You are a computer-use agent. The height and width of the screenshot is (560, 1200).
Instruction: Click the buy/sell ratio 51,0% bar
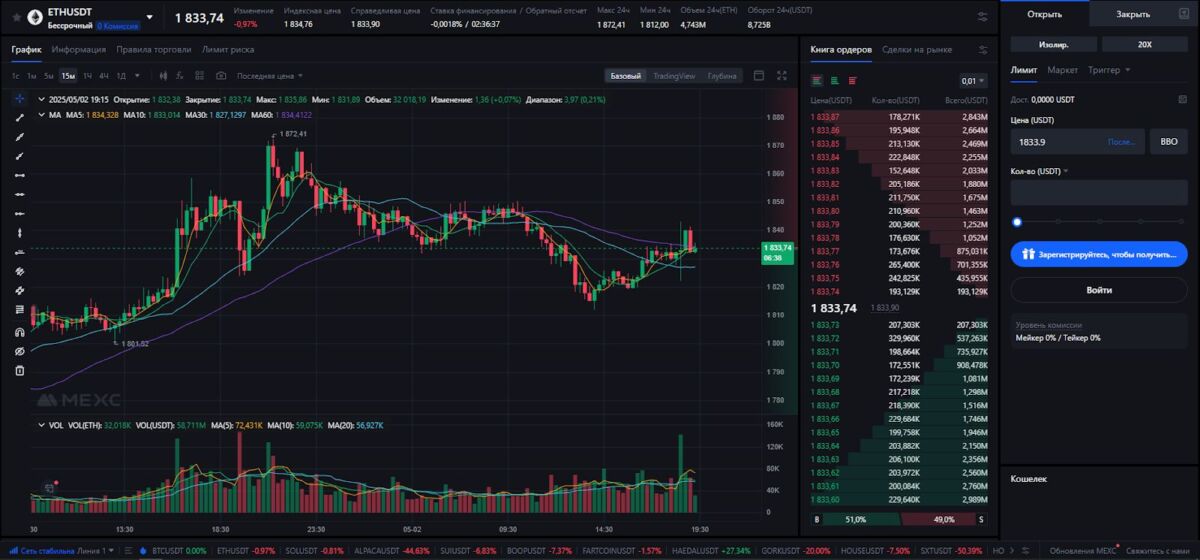[x=862, y=519]
